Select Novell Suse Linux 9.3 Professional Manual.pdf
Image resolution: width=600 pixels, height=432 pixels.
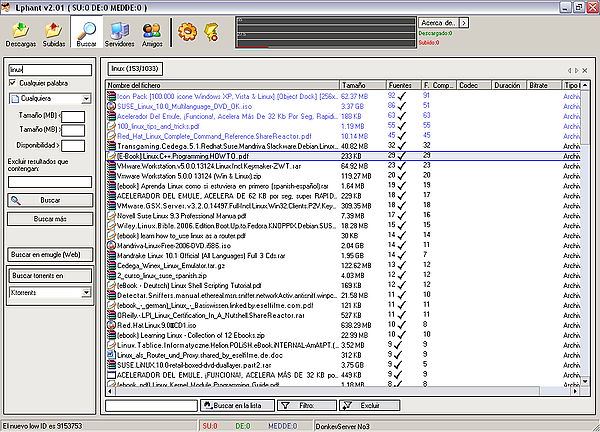click(x=343, y=216)
